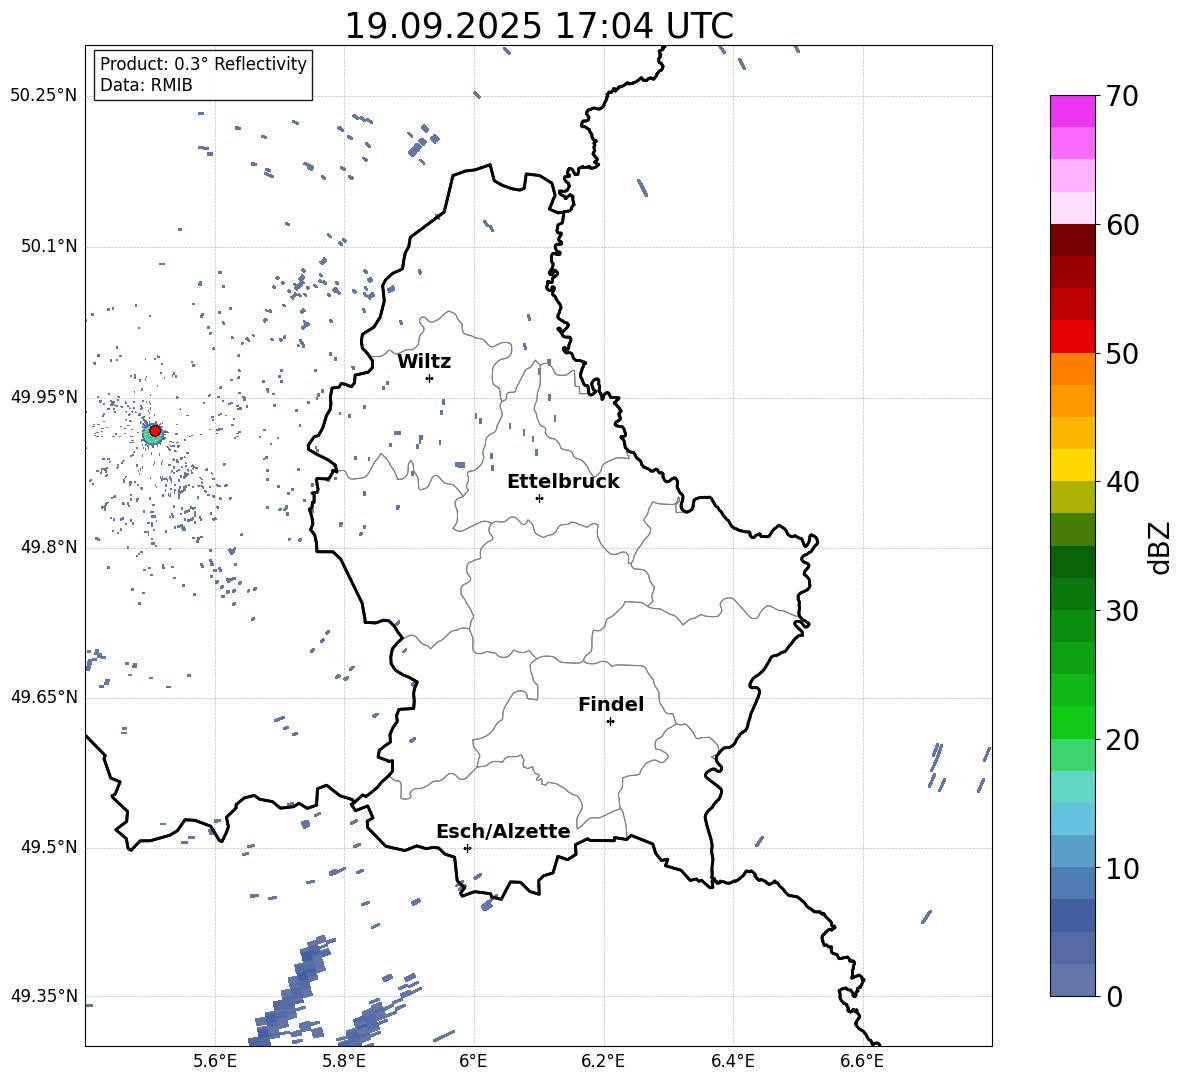This screenshot has width=1184, height=1081.
Task: Click the 6.4°E longitude label
Action: (732, 1061)
